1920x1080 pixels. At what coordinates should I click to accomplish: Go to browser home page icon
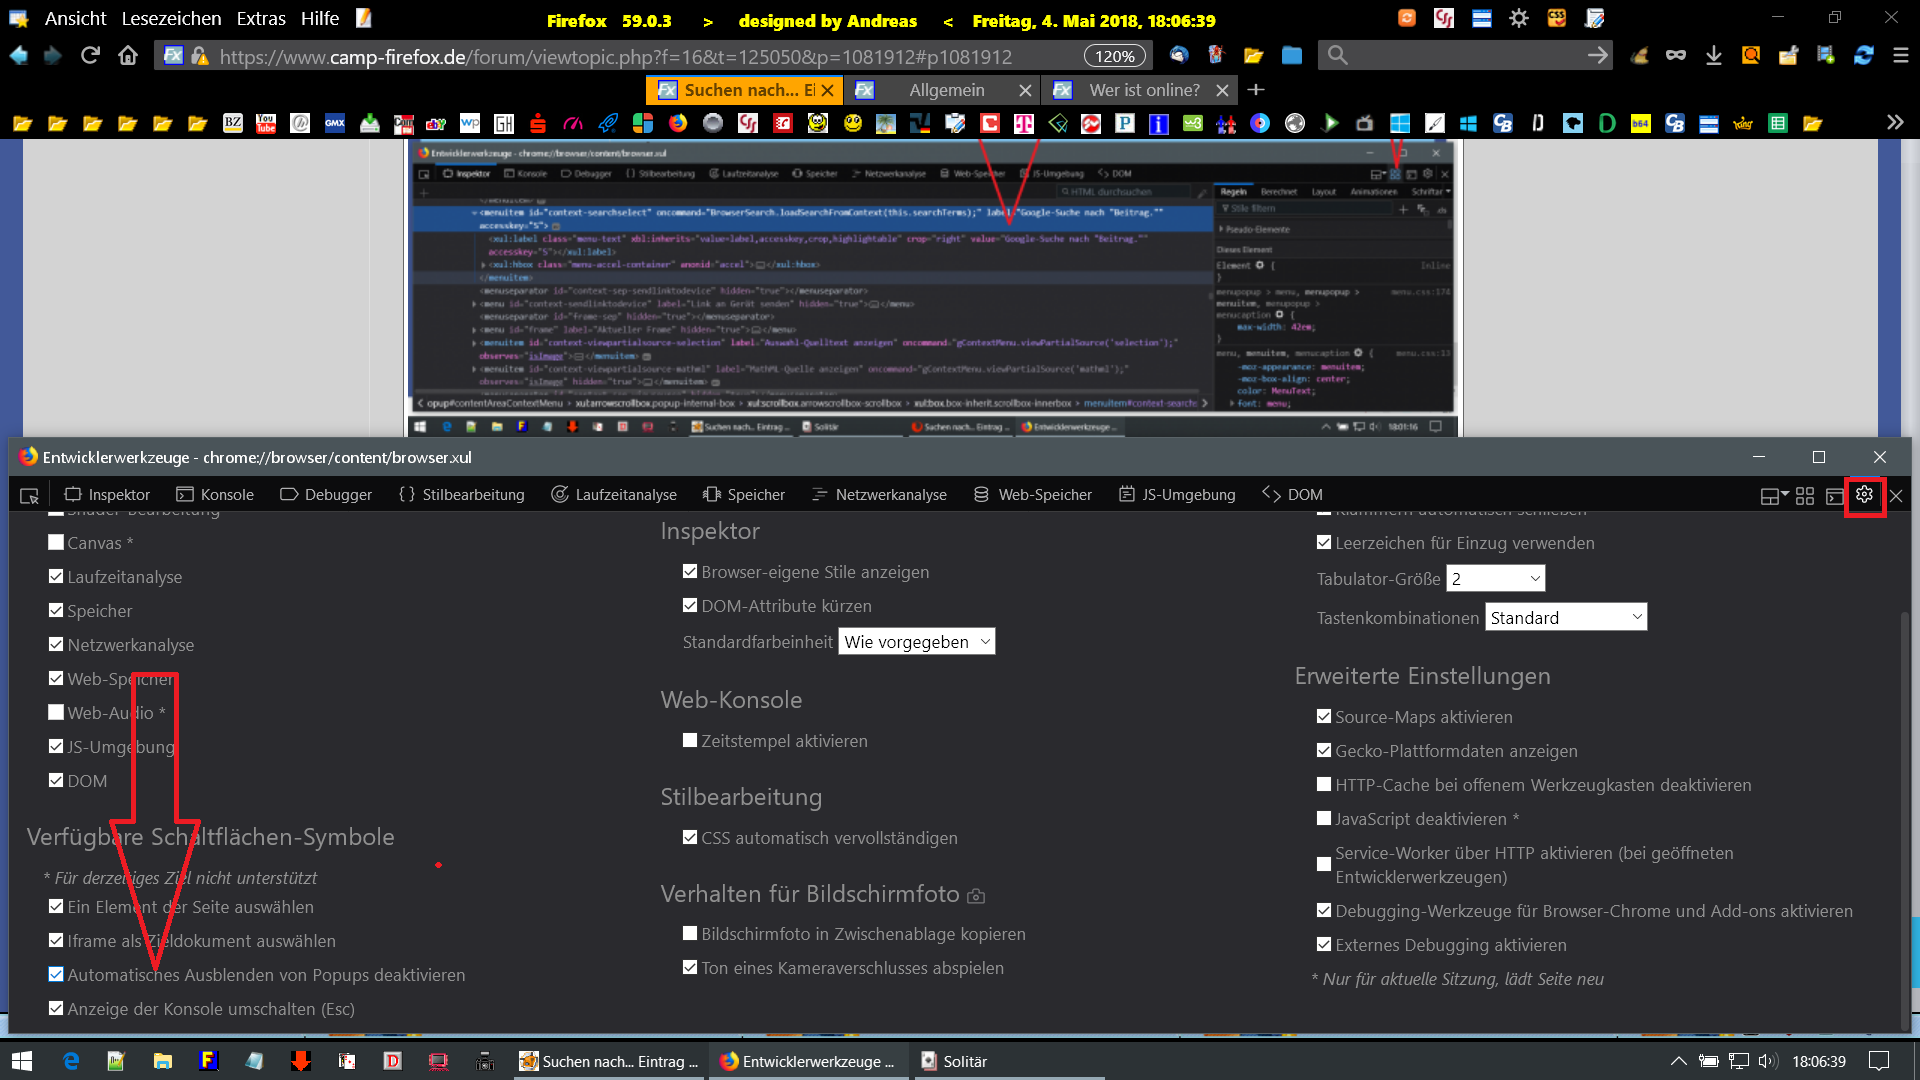coord(127,56)
